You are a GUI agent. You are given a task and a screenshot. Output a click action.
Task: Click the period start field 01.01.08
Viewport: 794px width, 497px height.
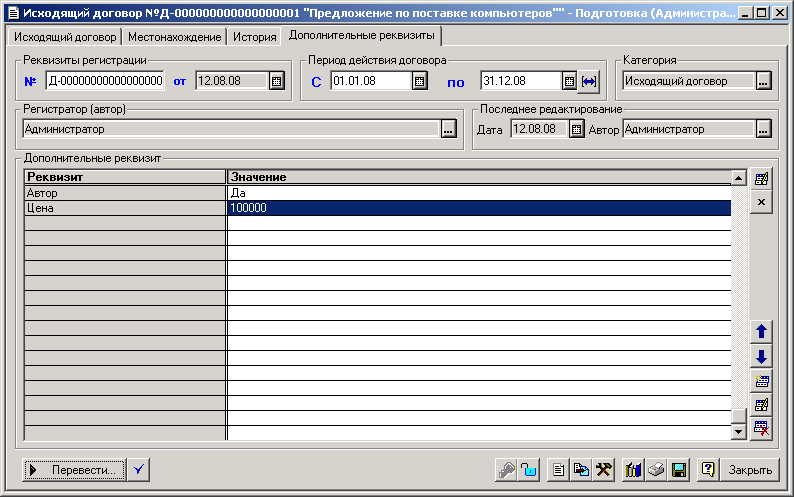coord(371,81)
